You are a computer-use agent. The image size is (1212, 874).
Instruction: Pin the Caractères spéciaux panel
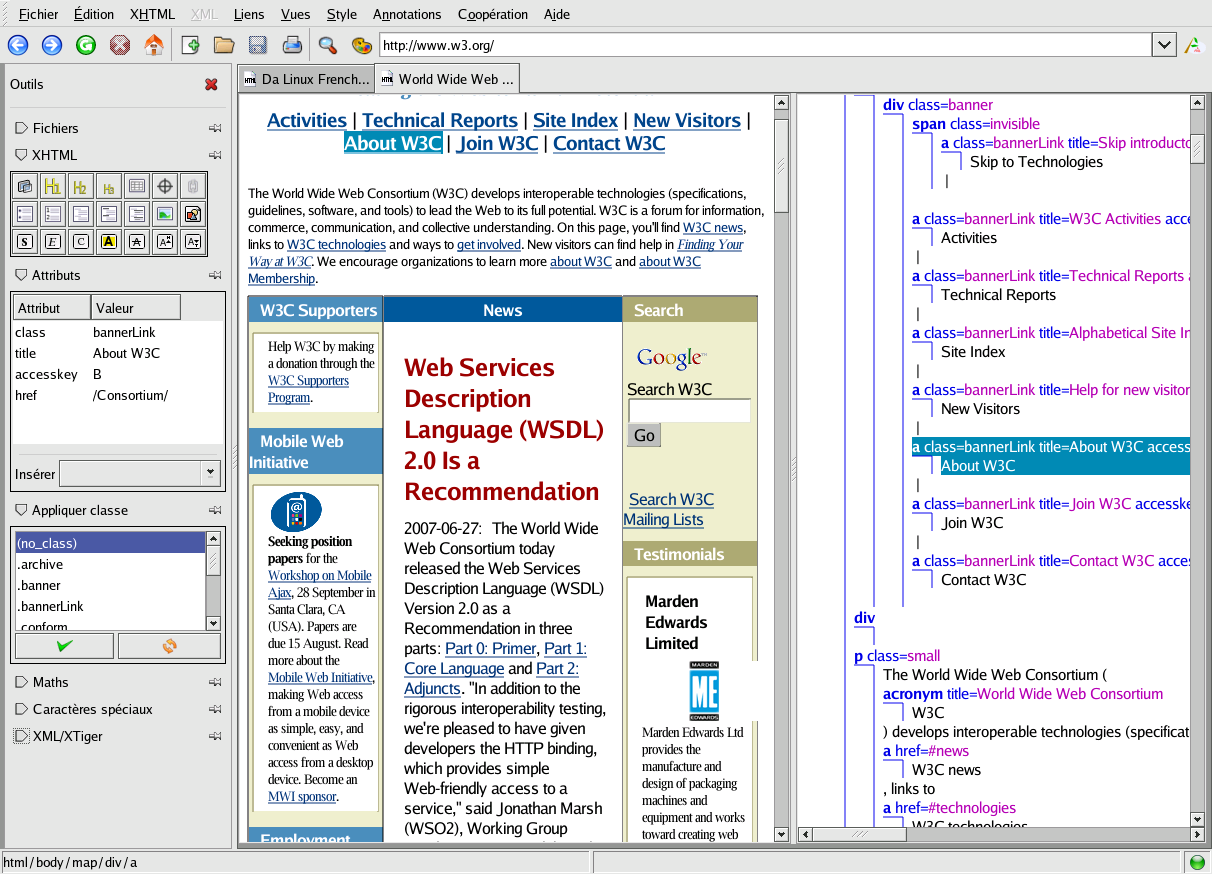click(214, 709)
